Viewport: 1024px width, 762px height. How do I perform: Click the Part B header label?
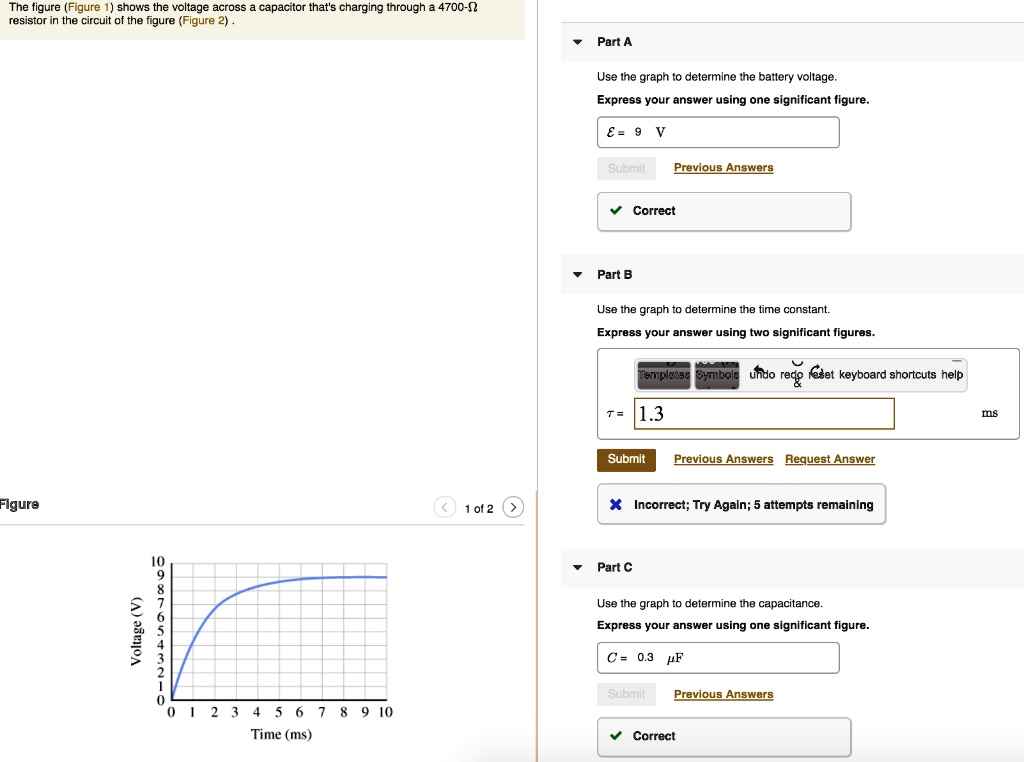click(615, 275)
